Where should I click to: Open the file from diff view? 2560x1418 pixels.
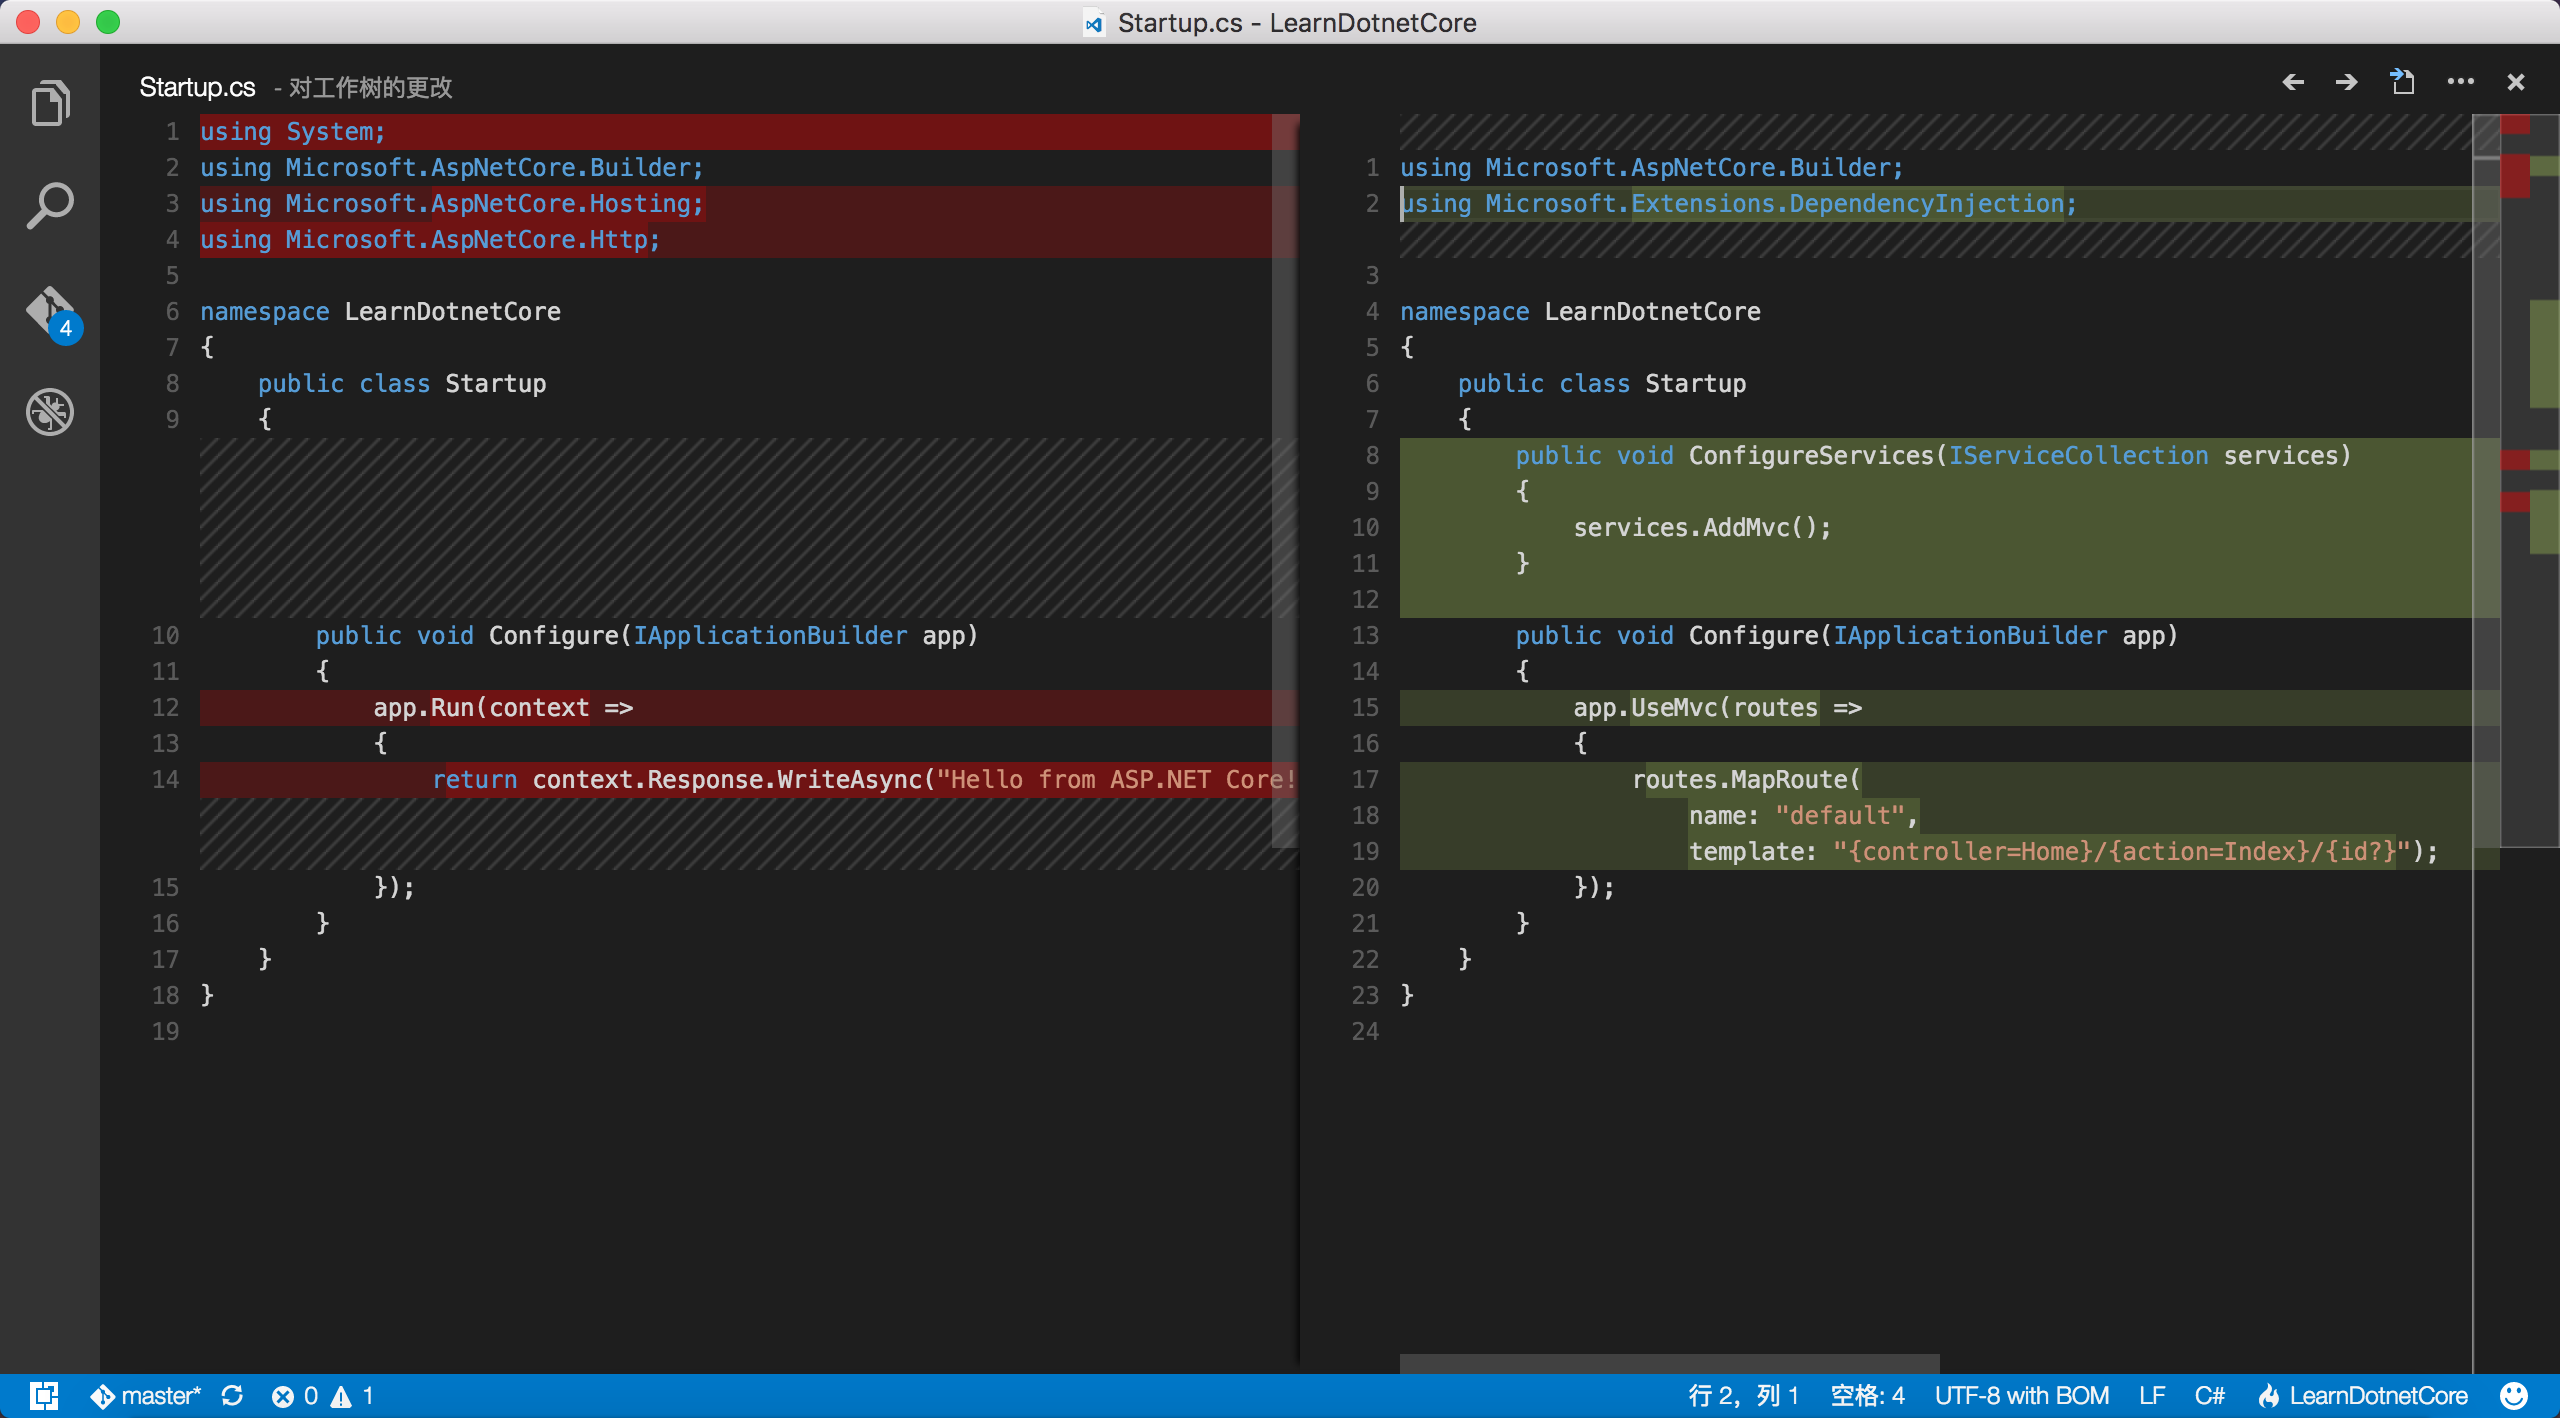point(2402,81)
